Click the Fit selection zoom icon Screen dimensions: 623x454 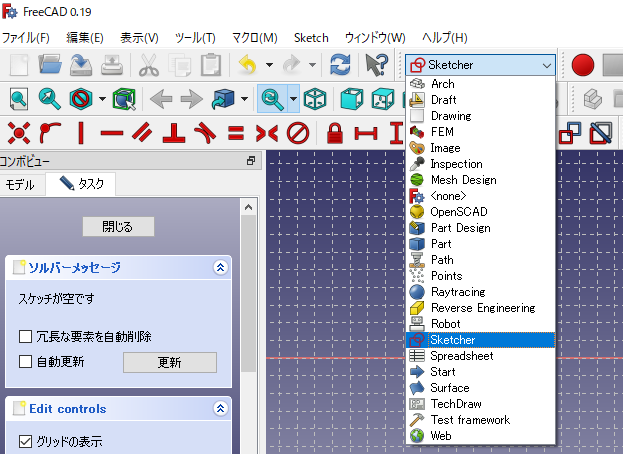pos(50,99)
